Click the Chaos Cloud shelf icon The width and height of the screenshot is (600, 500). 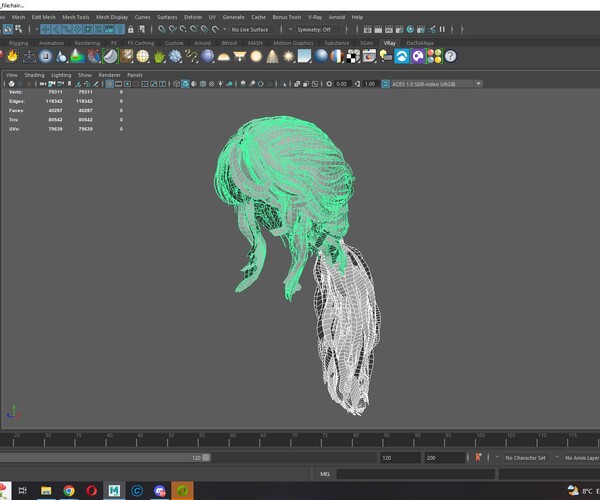click(402, 57)
